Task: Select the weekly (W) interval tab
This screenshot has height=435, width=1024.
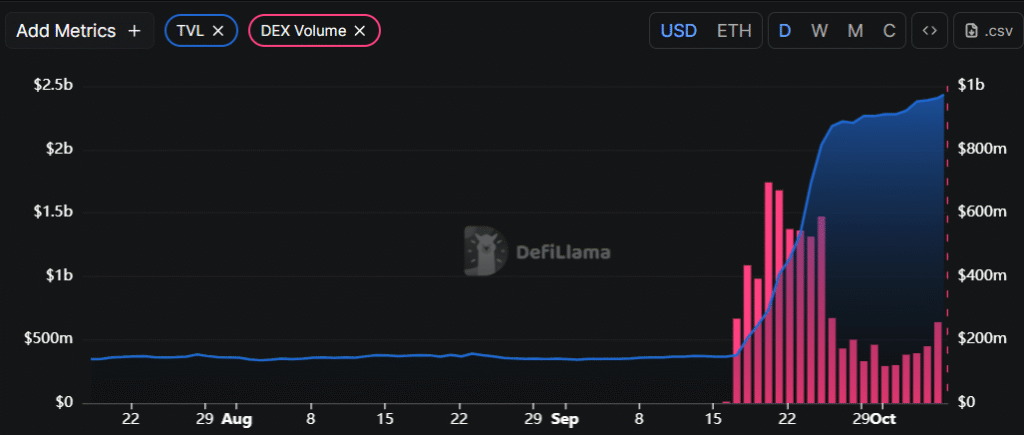Action: (x=819, y=31)
